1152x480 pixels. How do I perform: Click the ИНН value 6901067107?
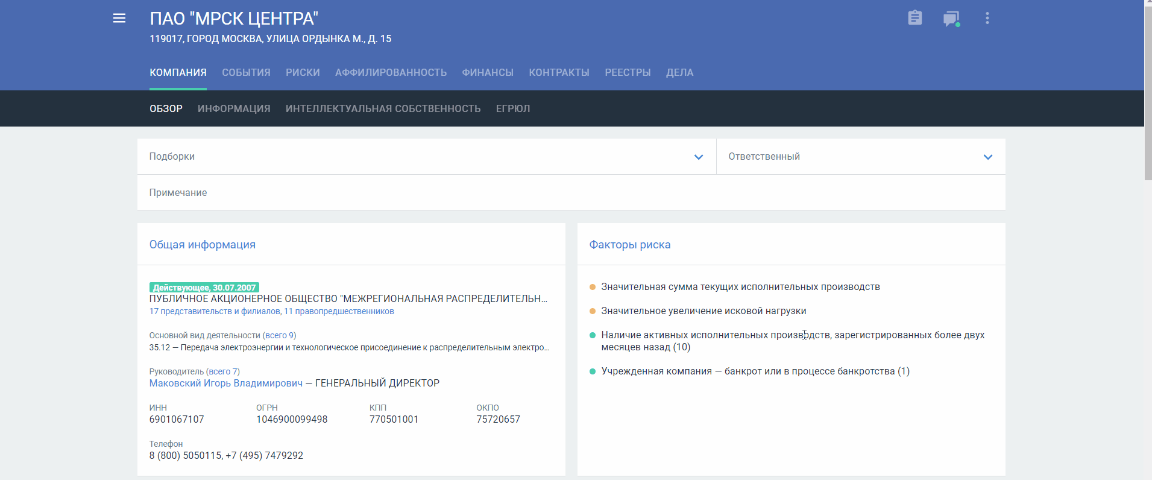(176, 420)
